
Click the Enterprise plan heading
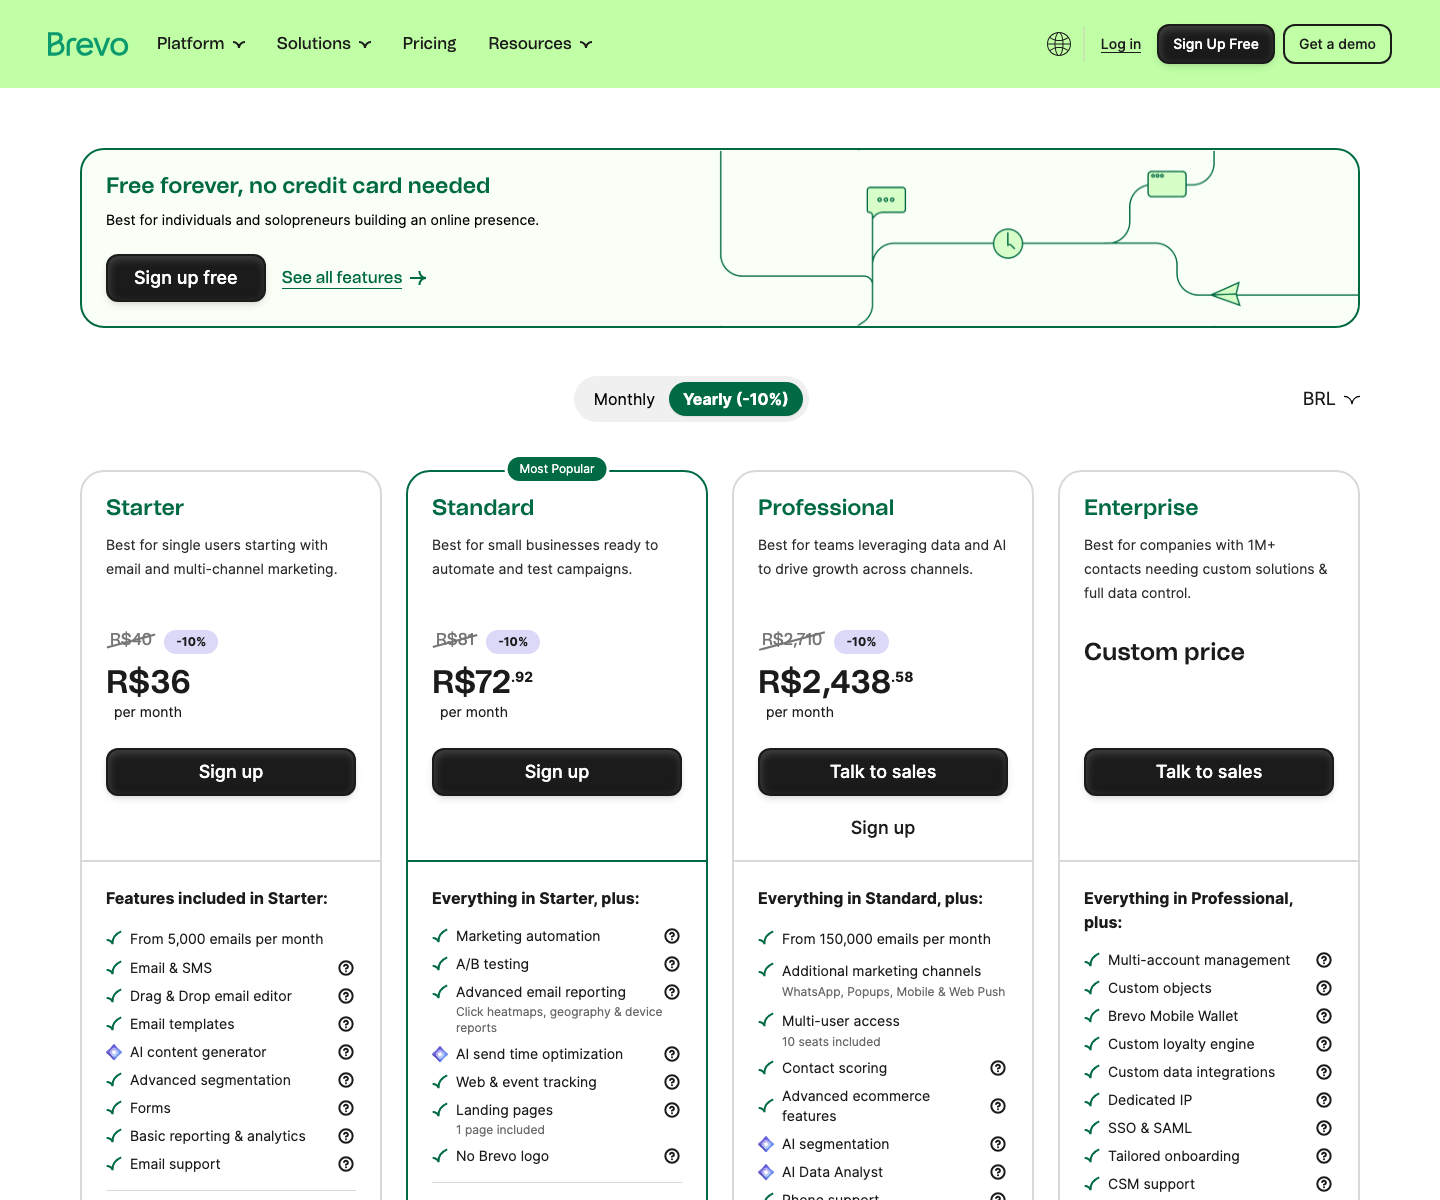1141,508
